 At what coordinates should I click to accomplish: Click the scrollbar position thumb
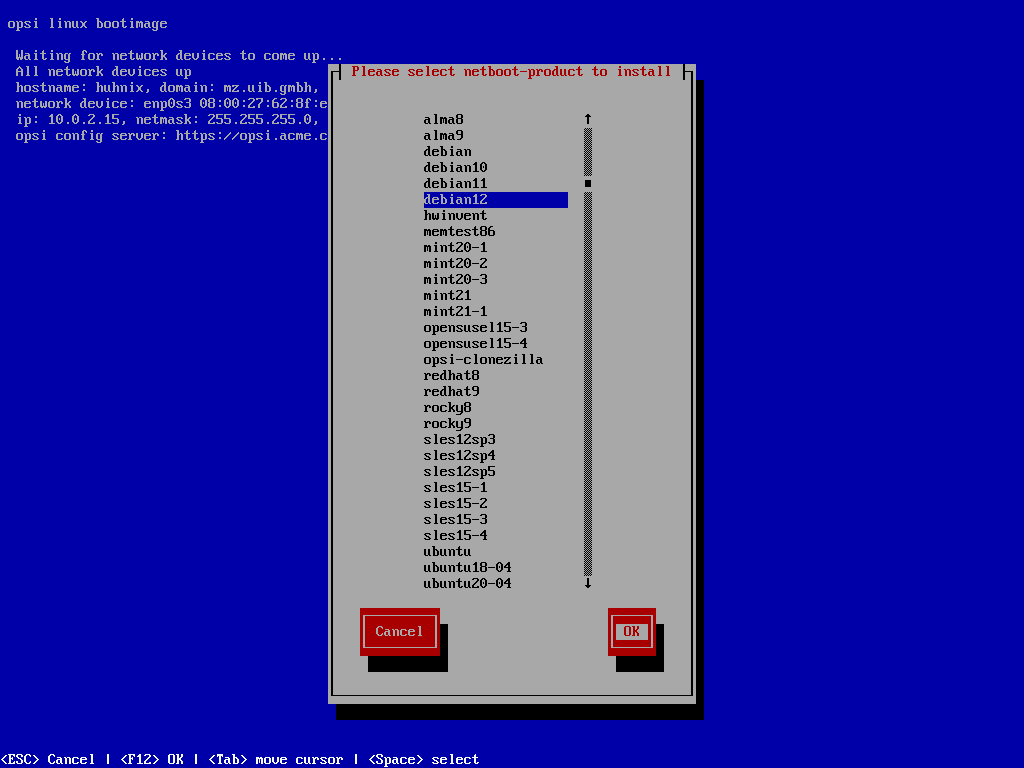[588, 184]
